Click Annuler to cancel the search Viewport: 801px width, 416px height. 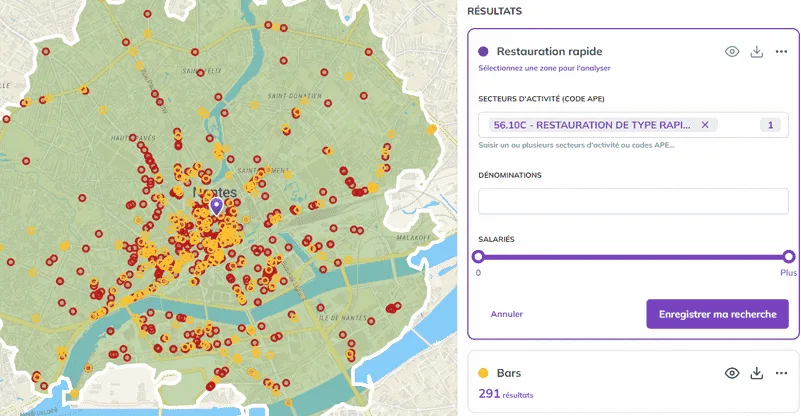point(507,314)
